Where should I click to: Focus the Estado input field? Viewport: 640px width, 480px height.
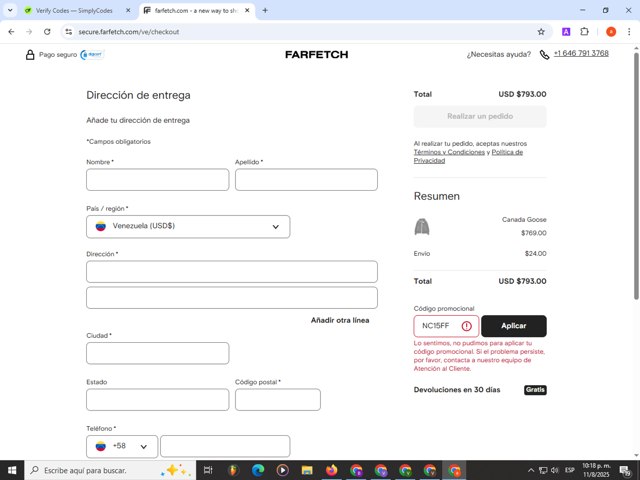158,400
